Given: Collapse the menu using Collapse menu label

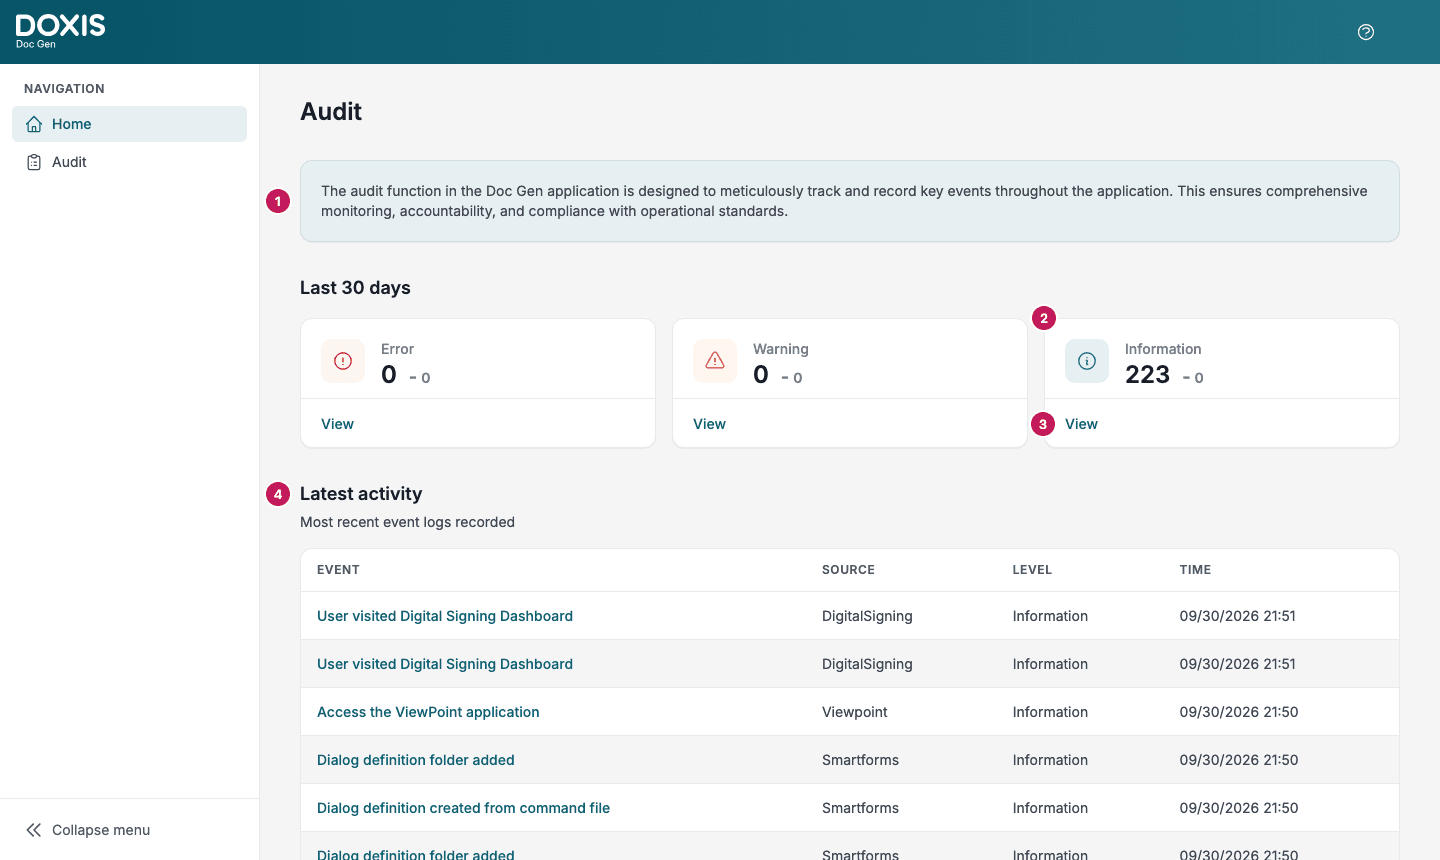Looking at the screenshot, I should coord(101,830).
